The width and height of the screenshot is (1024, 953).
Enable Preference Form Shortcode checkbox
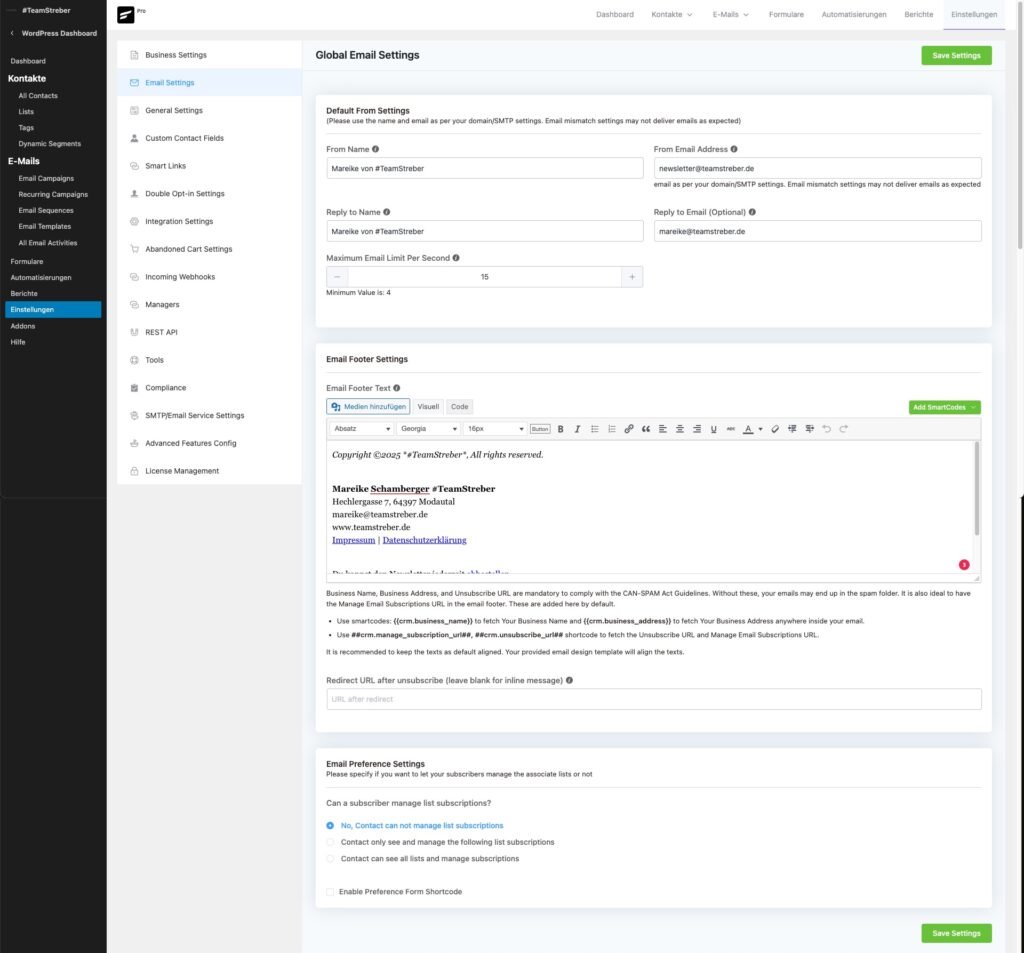[331, 892]
